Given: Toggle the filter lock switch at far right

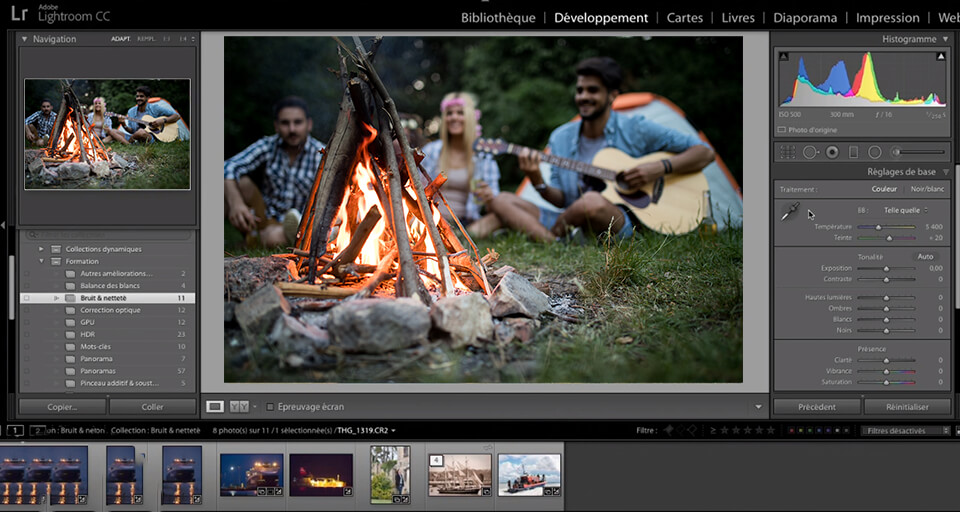Looking at the screenshot, I should coord(956,431).
